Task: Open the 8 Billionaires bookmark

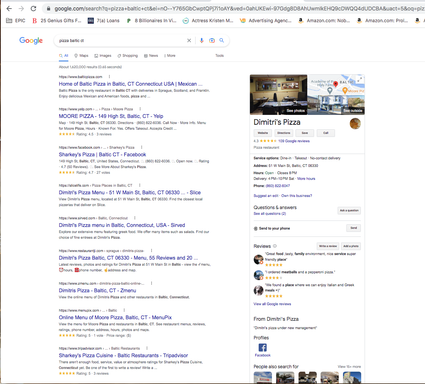Action: pyautogui.click(x=151, y=21)
